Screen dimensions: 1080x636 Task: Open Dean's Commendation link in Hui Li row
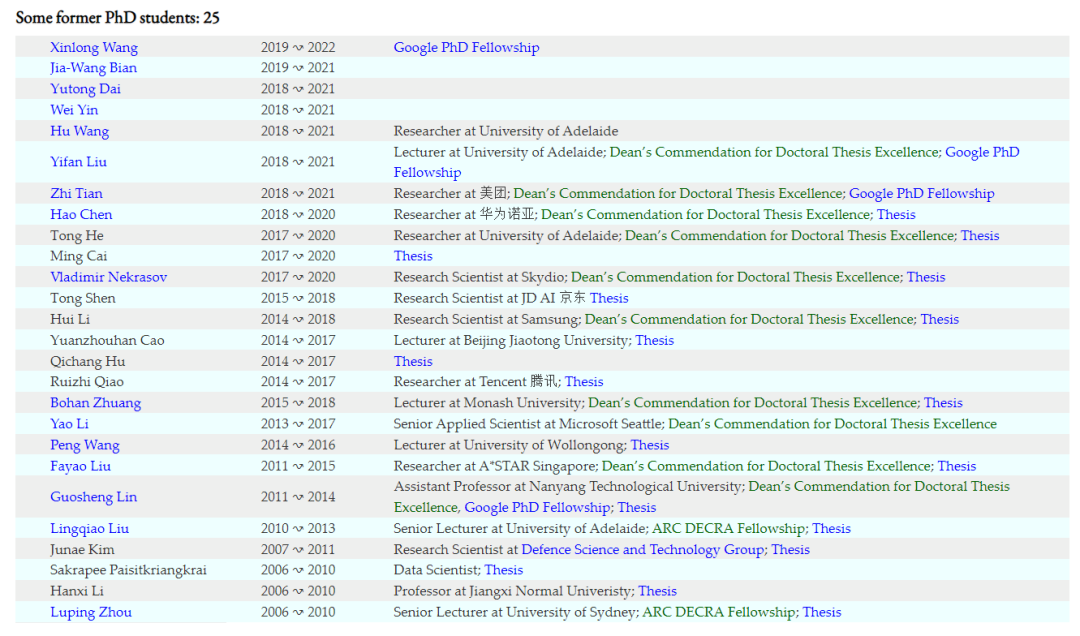tap(749, 319)
